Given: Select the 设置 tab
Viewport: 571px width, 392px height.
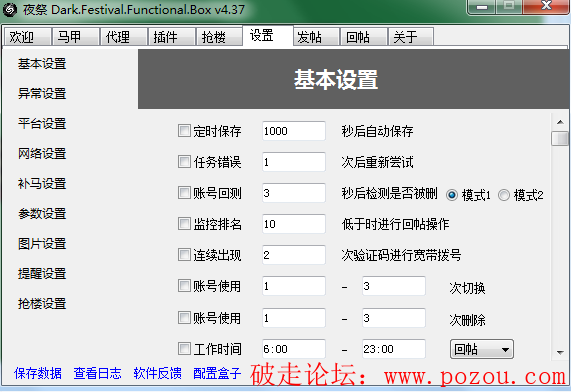Looking at the screenshot, I should [x=268, y=35].
